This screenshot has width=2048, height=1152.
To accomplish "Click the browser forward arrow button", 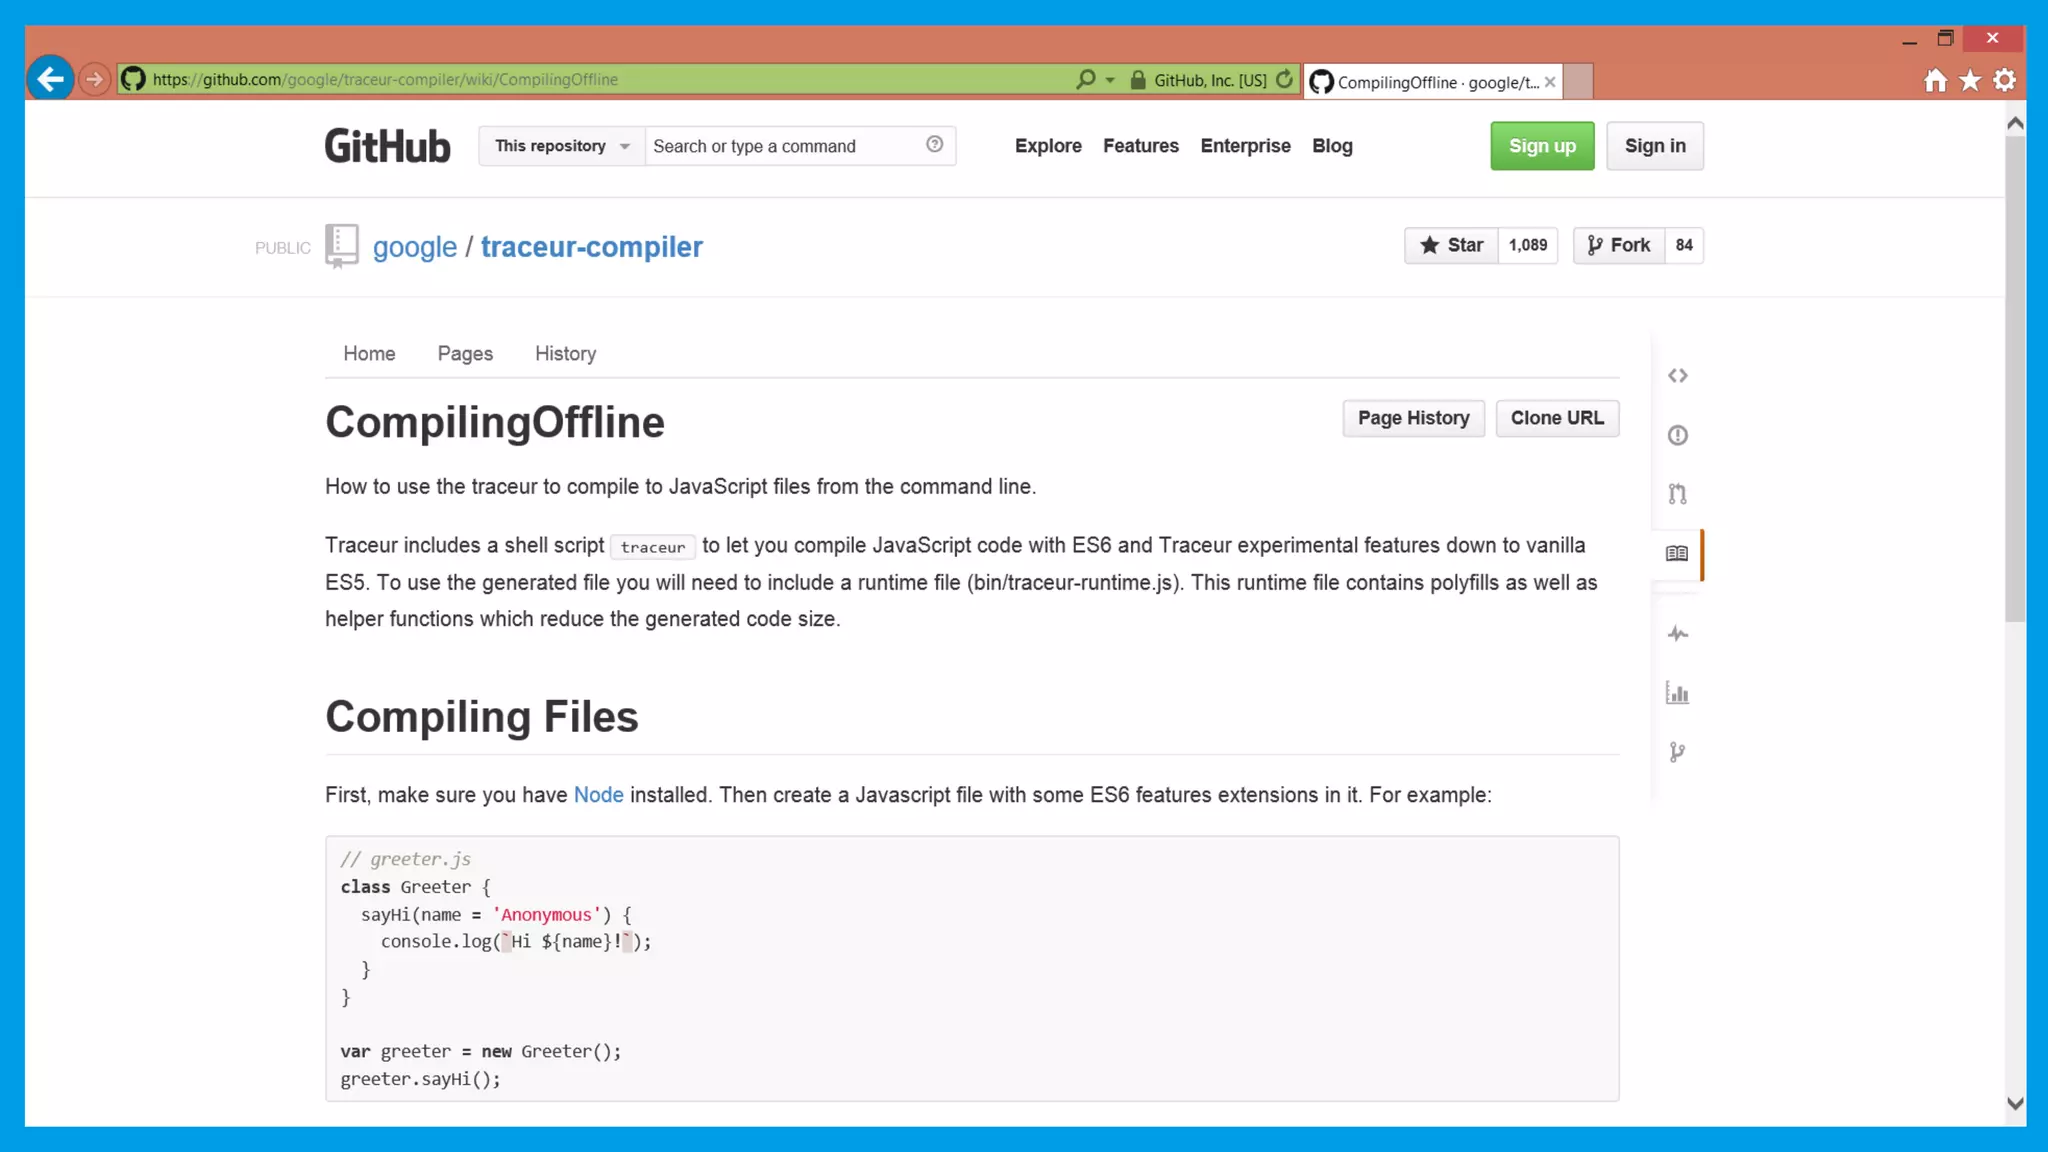I will tap(94, 79).
